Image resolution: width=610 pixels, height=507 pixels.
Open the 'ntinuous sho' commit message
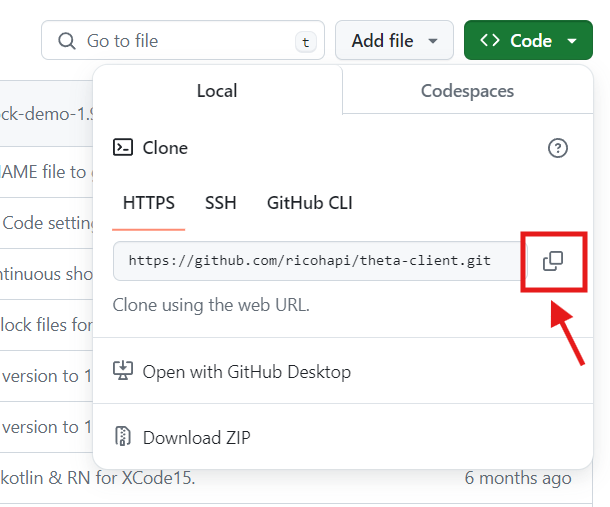click(x=46, y=274)
